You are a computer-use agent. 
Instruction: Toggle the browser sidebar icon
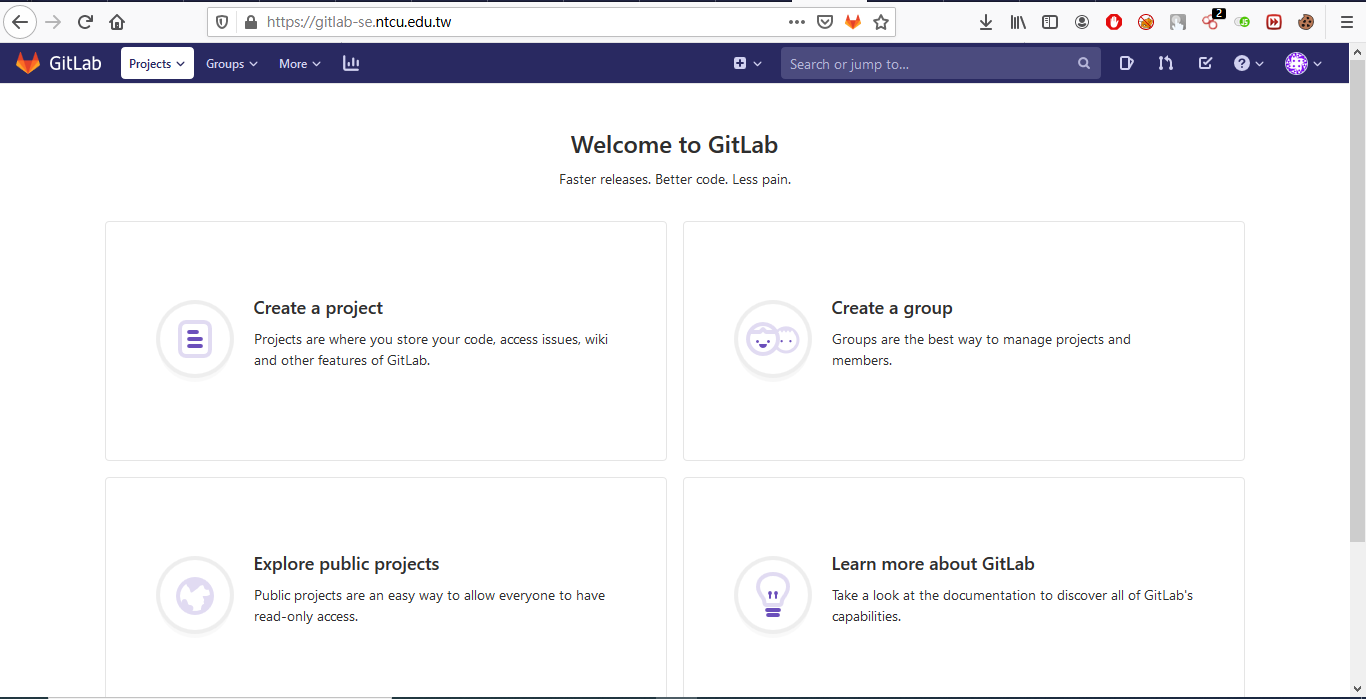click(1050, 22)
